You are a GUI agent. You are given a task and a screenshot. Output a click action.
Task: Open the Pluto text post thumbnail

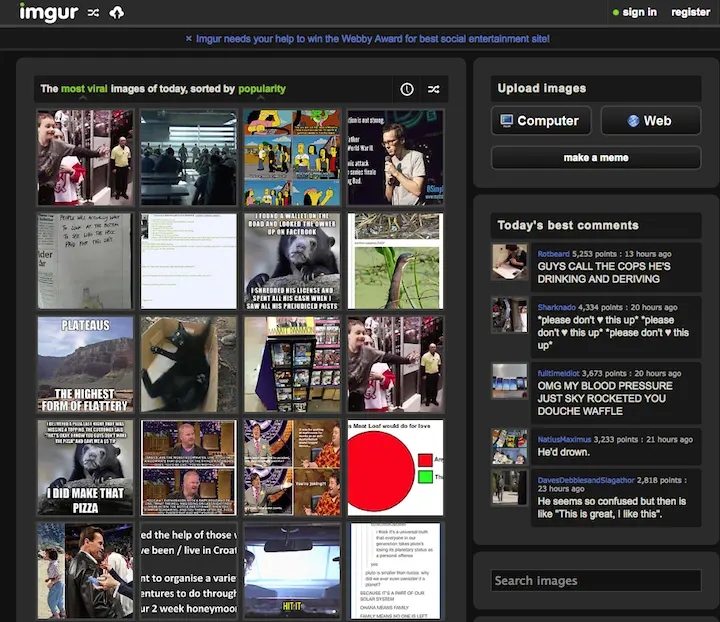[x=395, y=571]
